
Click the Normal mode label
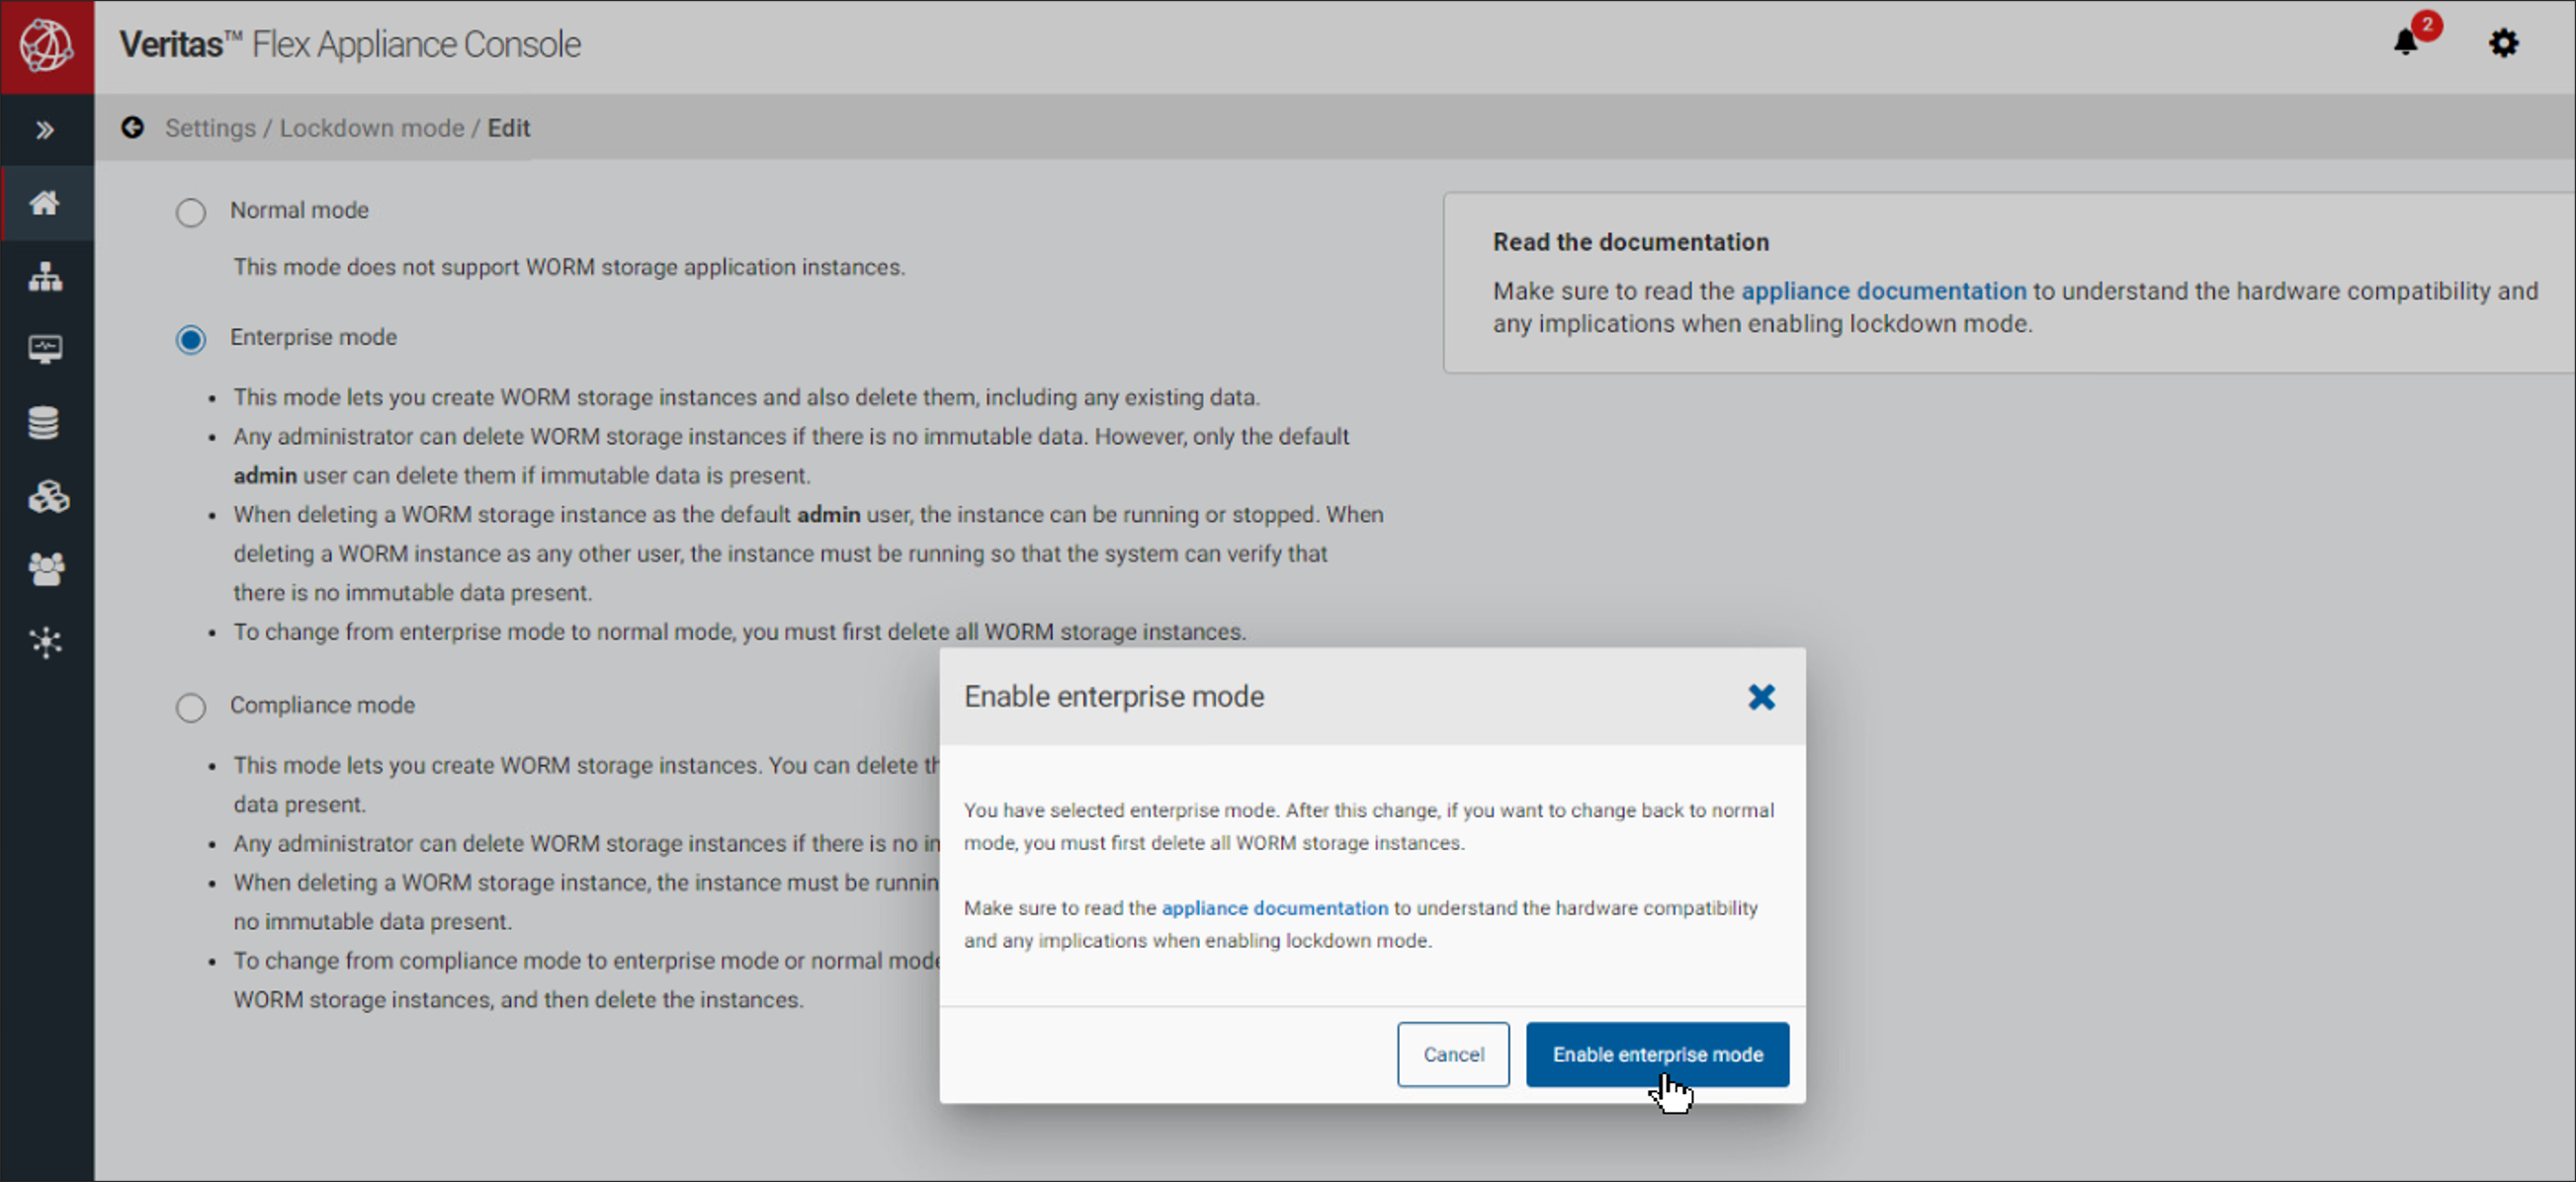pyautogui.click(x=299, y=210)
